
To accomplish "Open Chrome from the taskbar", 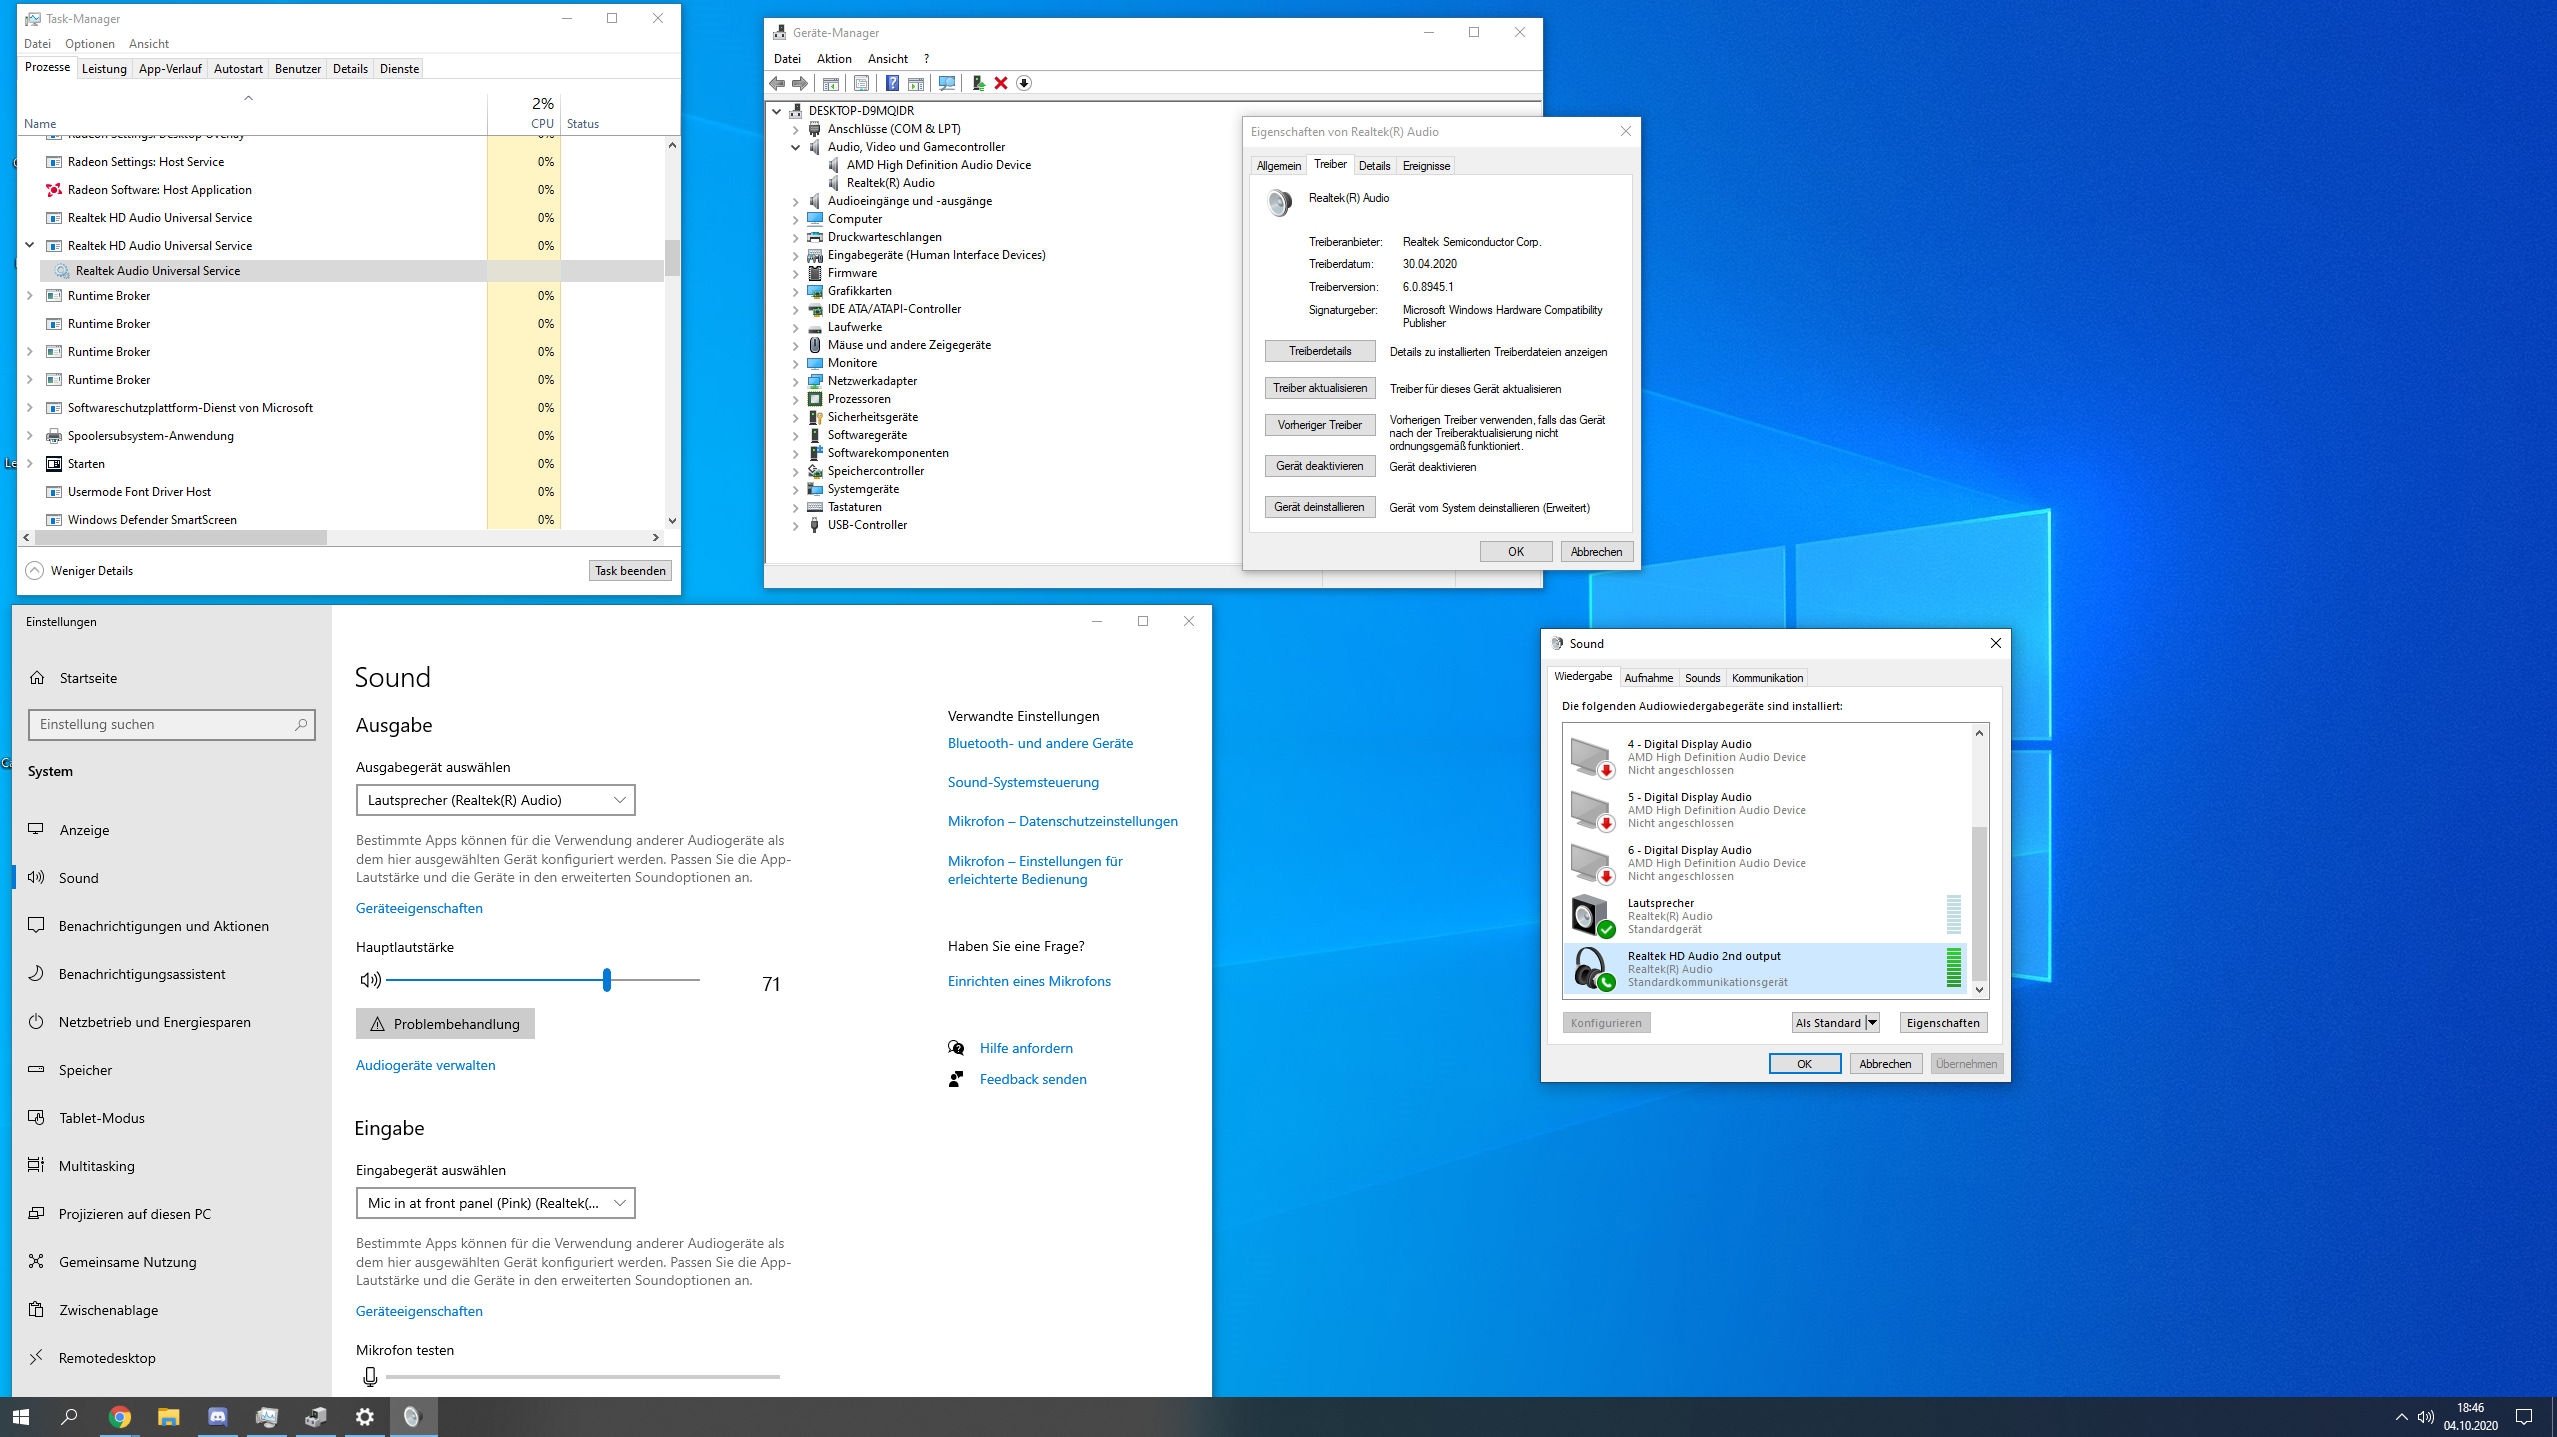I will tap(119, 1416).
